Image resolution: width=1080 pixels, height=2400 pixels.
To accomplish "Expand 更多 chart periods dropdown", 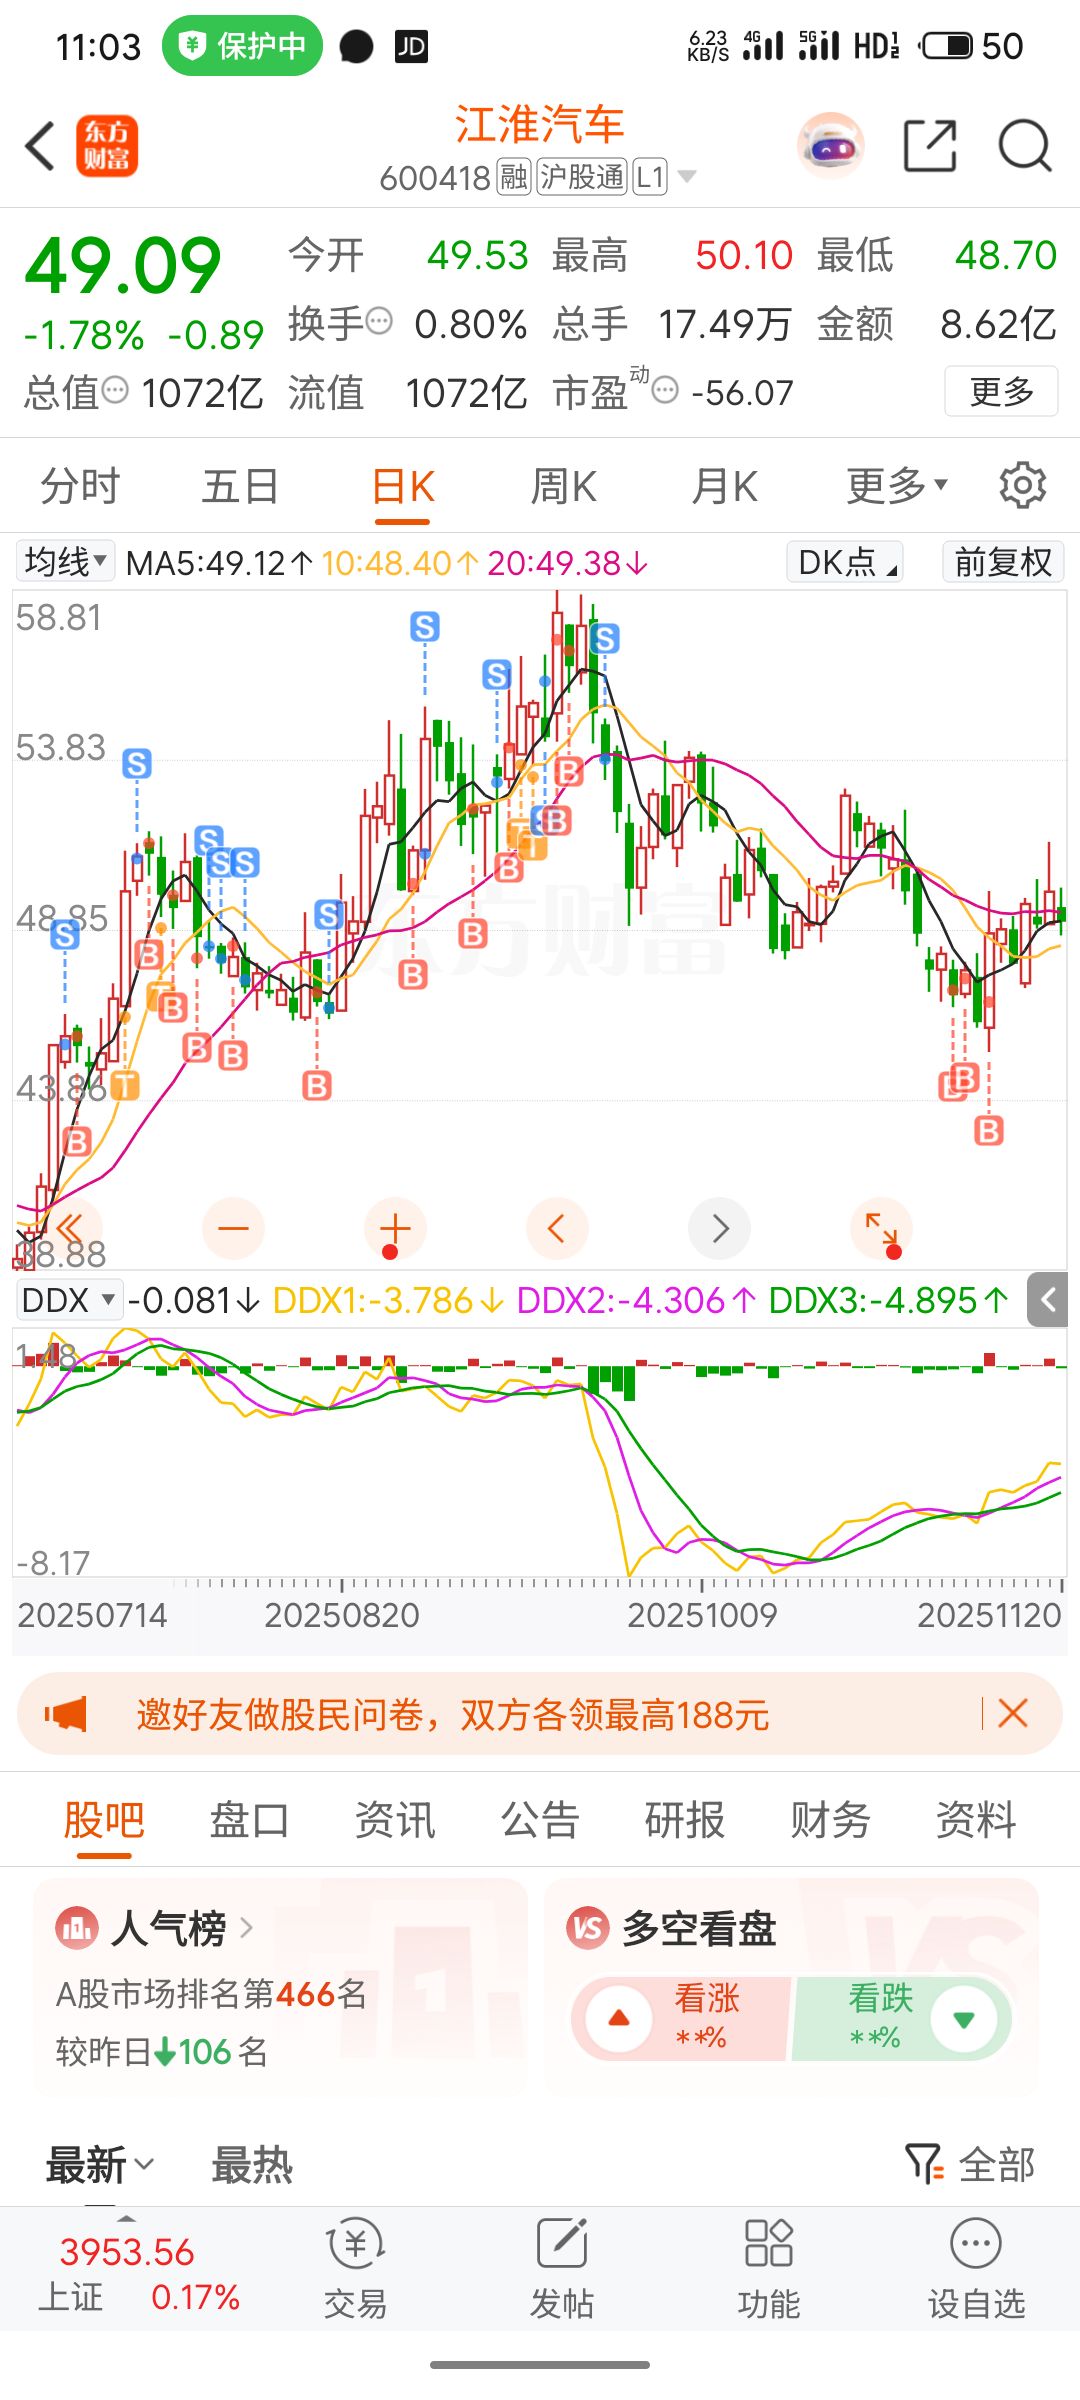I will click(x=896, y=486).
